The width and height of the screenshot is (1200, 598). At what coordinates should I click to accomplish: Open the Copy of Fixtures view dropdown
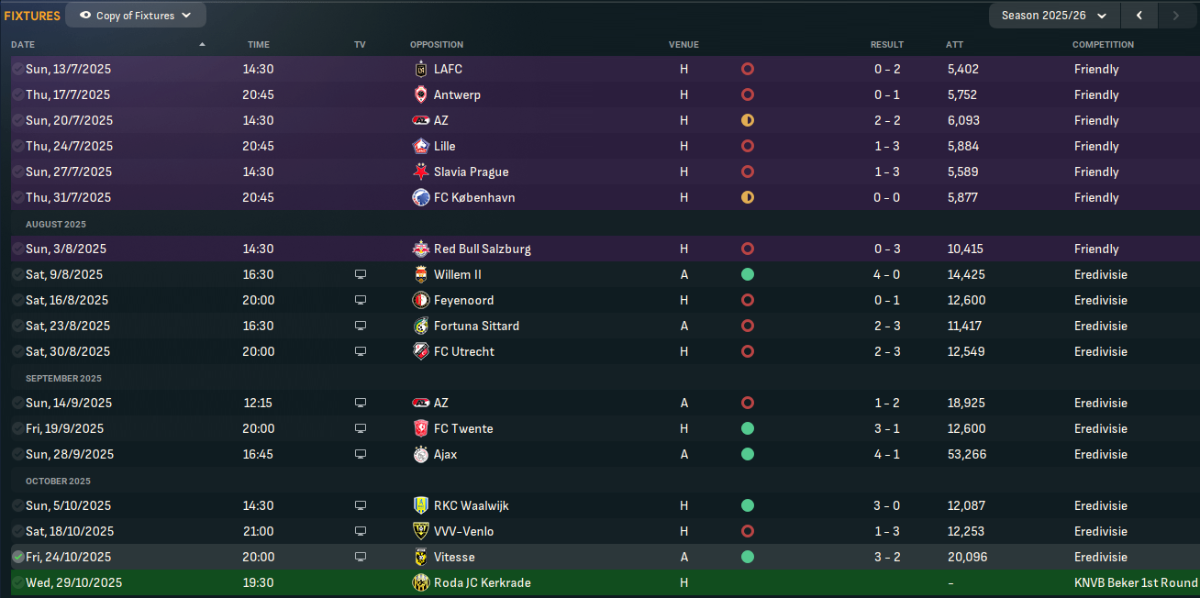tap(136, 15)
